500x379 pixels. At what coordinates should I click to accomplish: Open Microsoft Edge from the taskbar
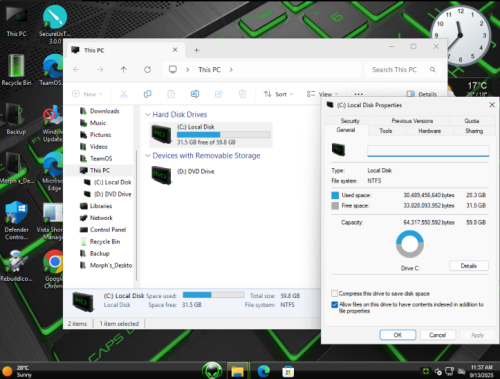263,371
